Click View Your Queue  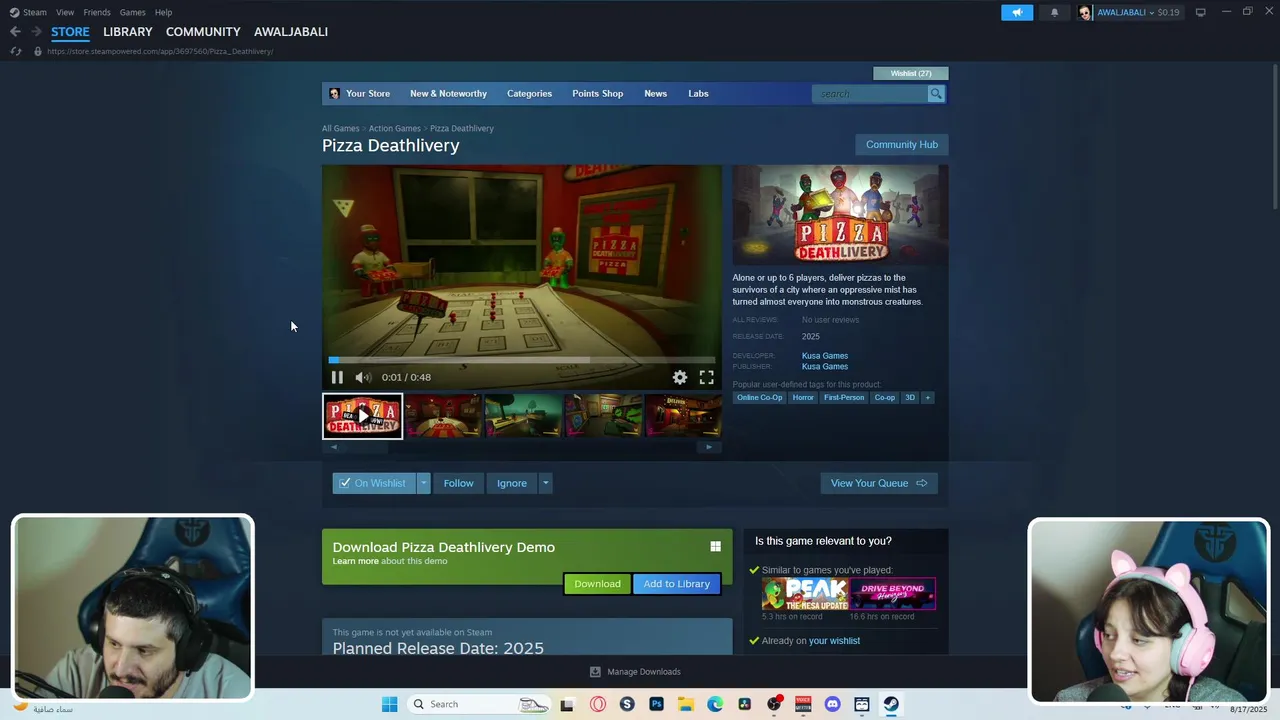(879, 483)
